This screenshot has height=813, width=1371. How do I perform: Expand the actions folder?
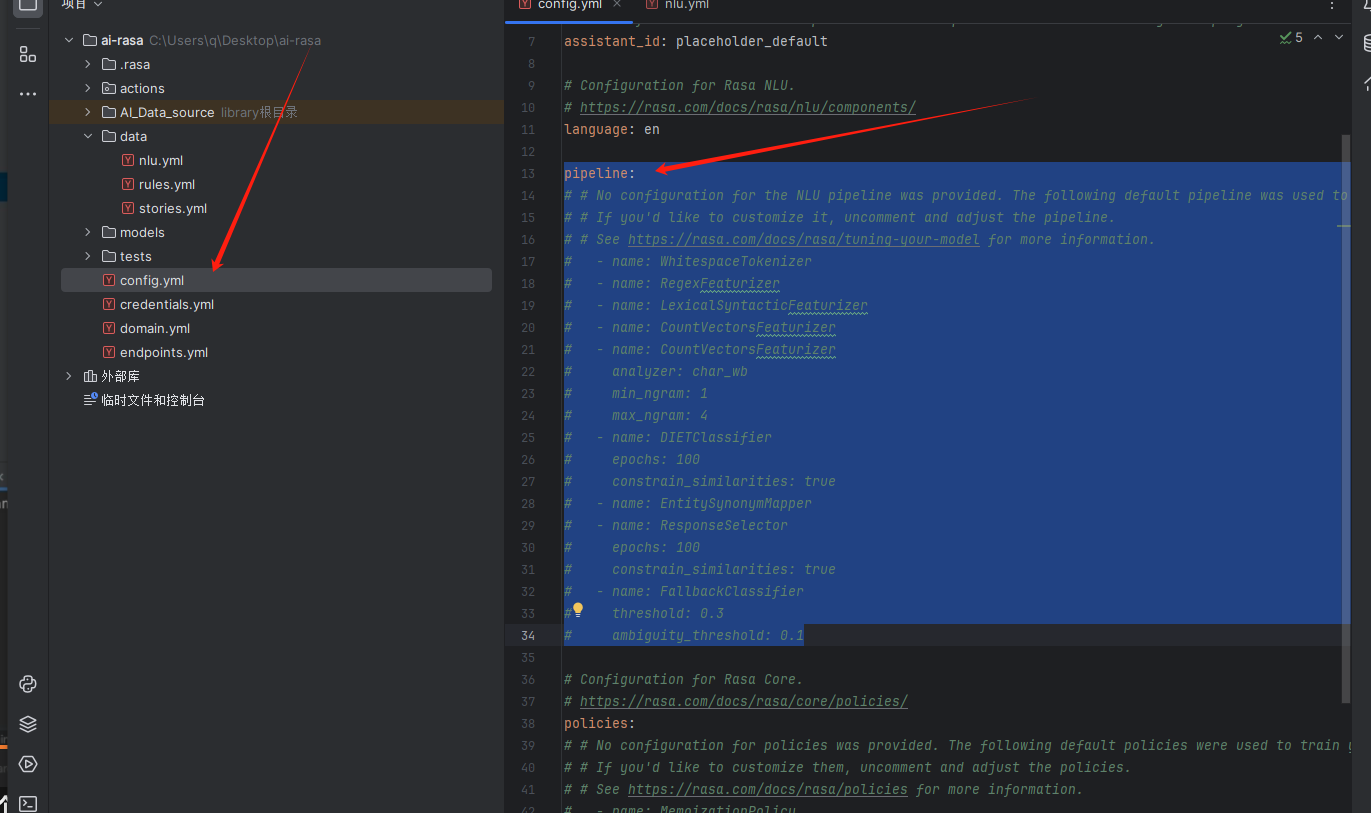pyautogui.click(x=88, y=88)
